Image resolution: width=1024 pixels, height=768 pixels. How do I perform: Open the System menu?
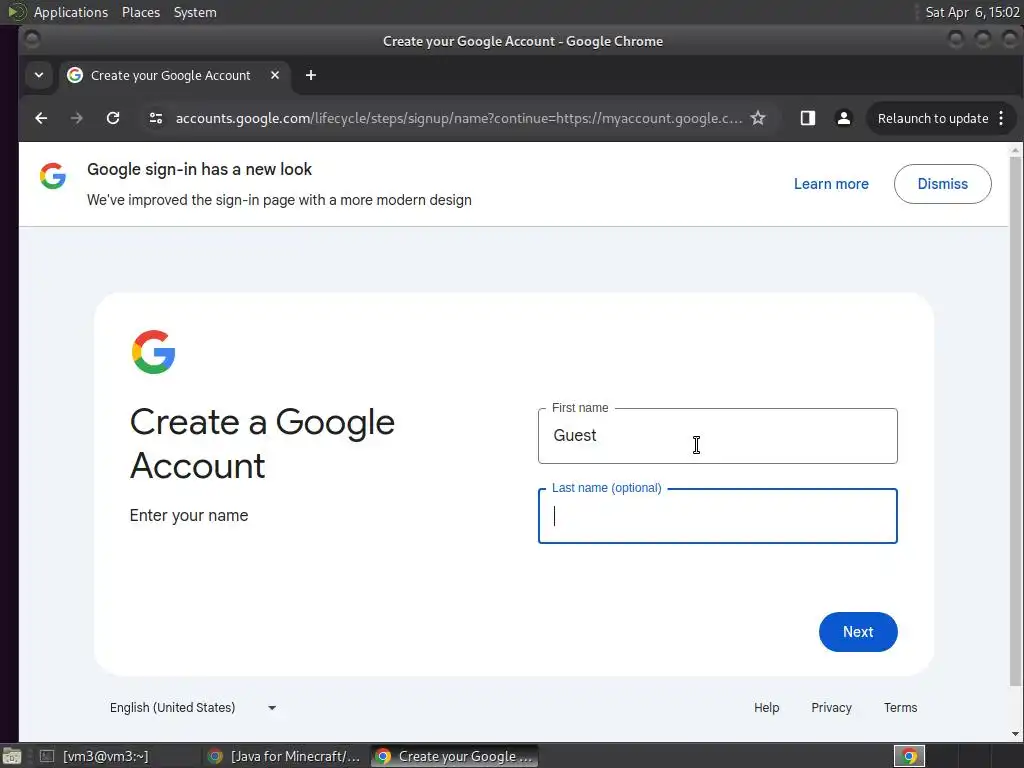[195, 12]
